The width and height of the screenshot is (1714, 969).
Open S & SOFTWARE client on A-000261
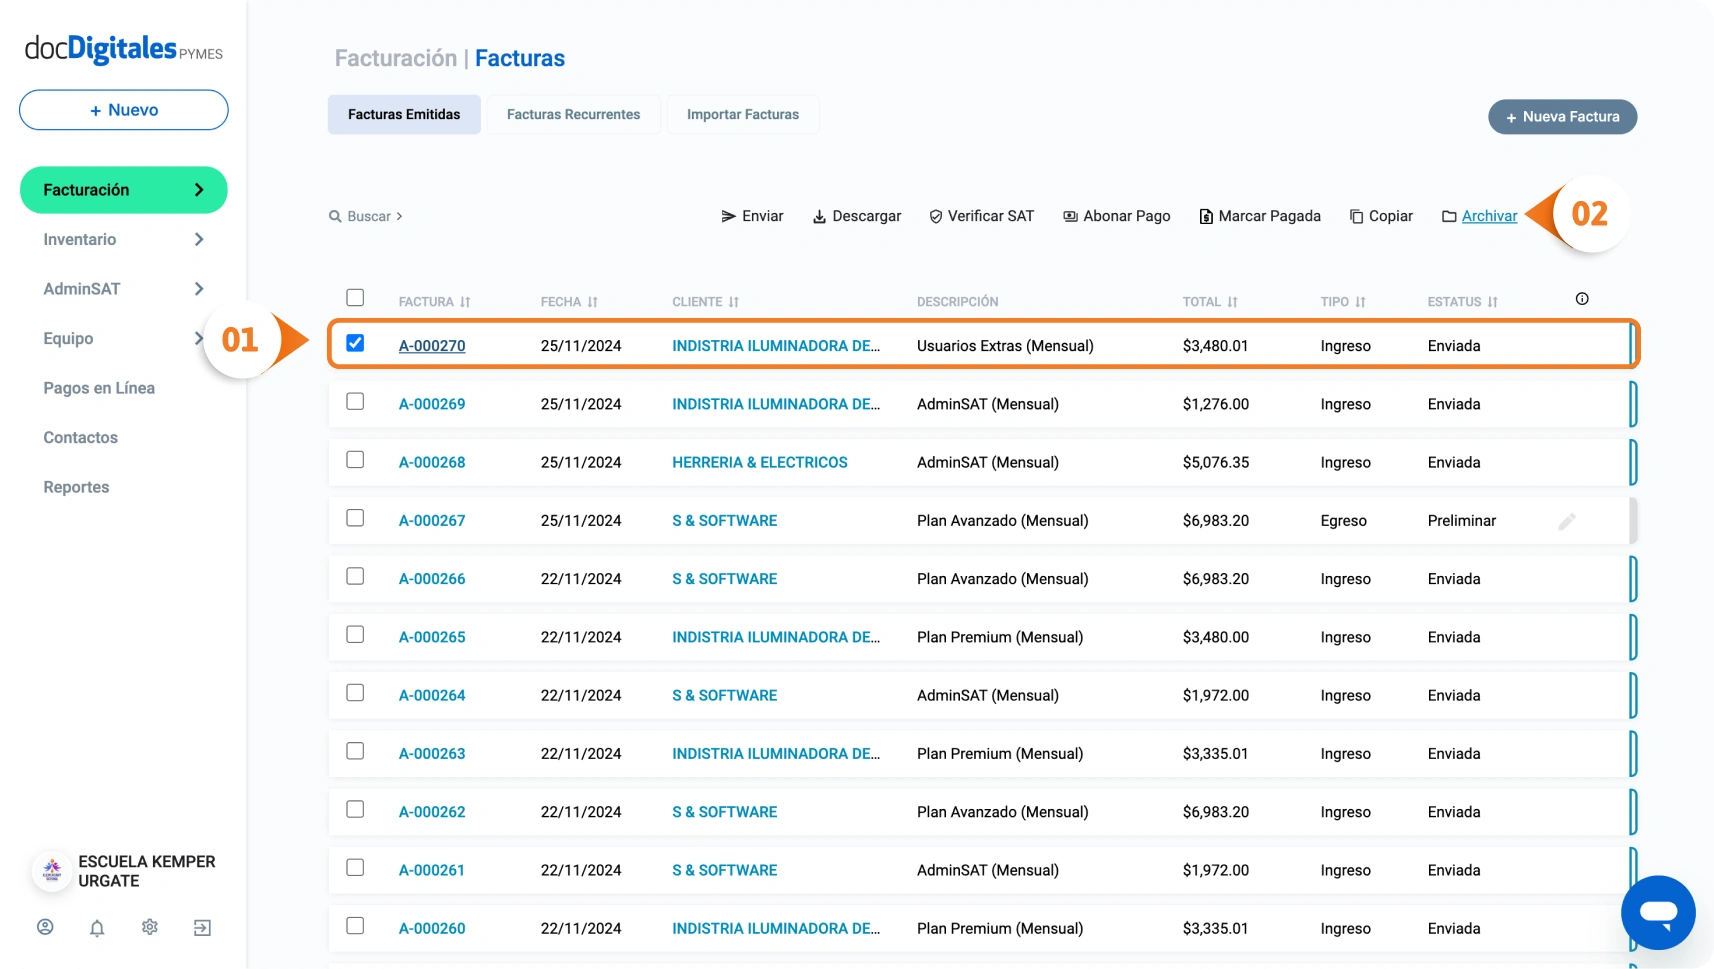tap(725, 871)
